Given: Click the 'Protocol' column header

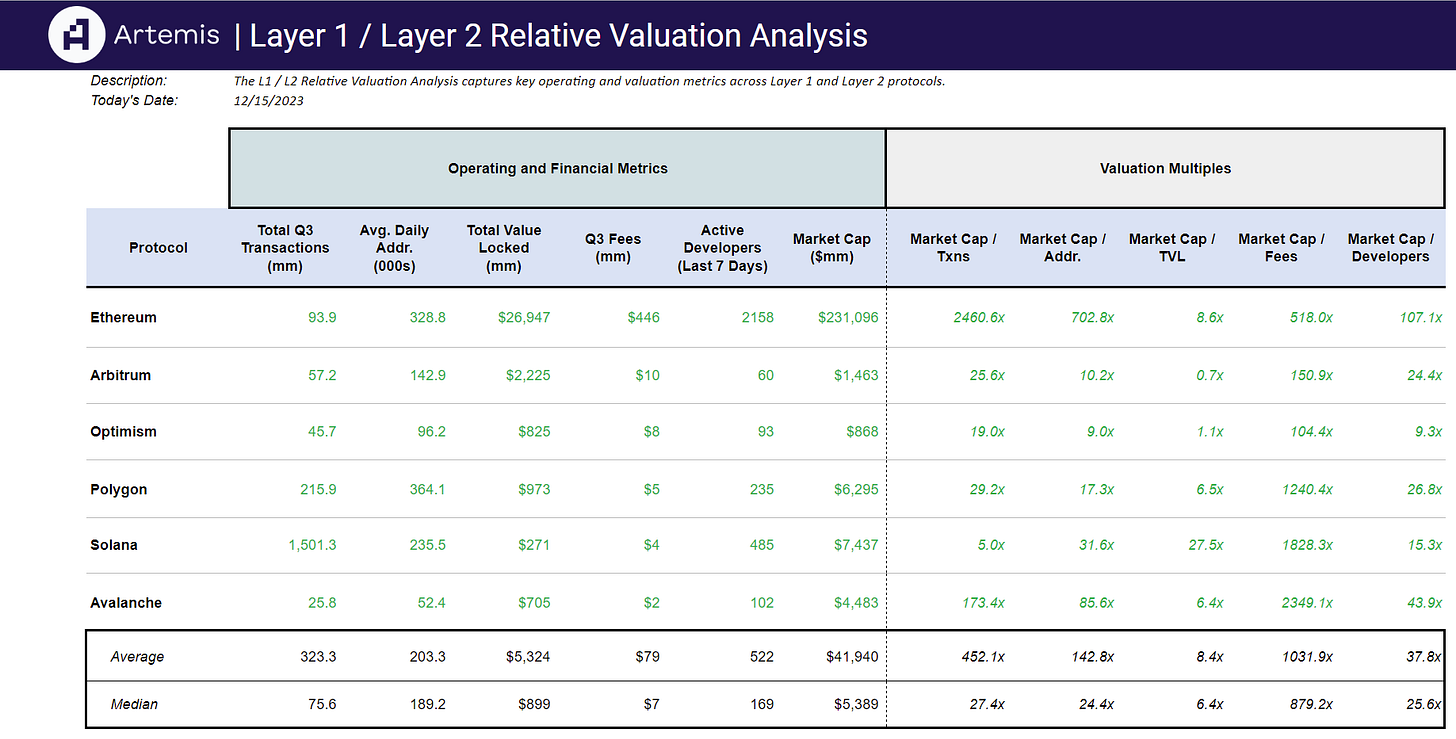Looking at the screenshot, I should tap(158, 247).
